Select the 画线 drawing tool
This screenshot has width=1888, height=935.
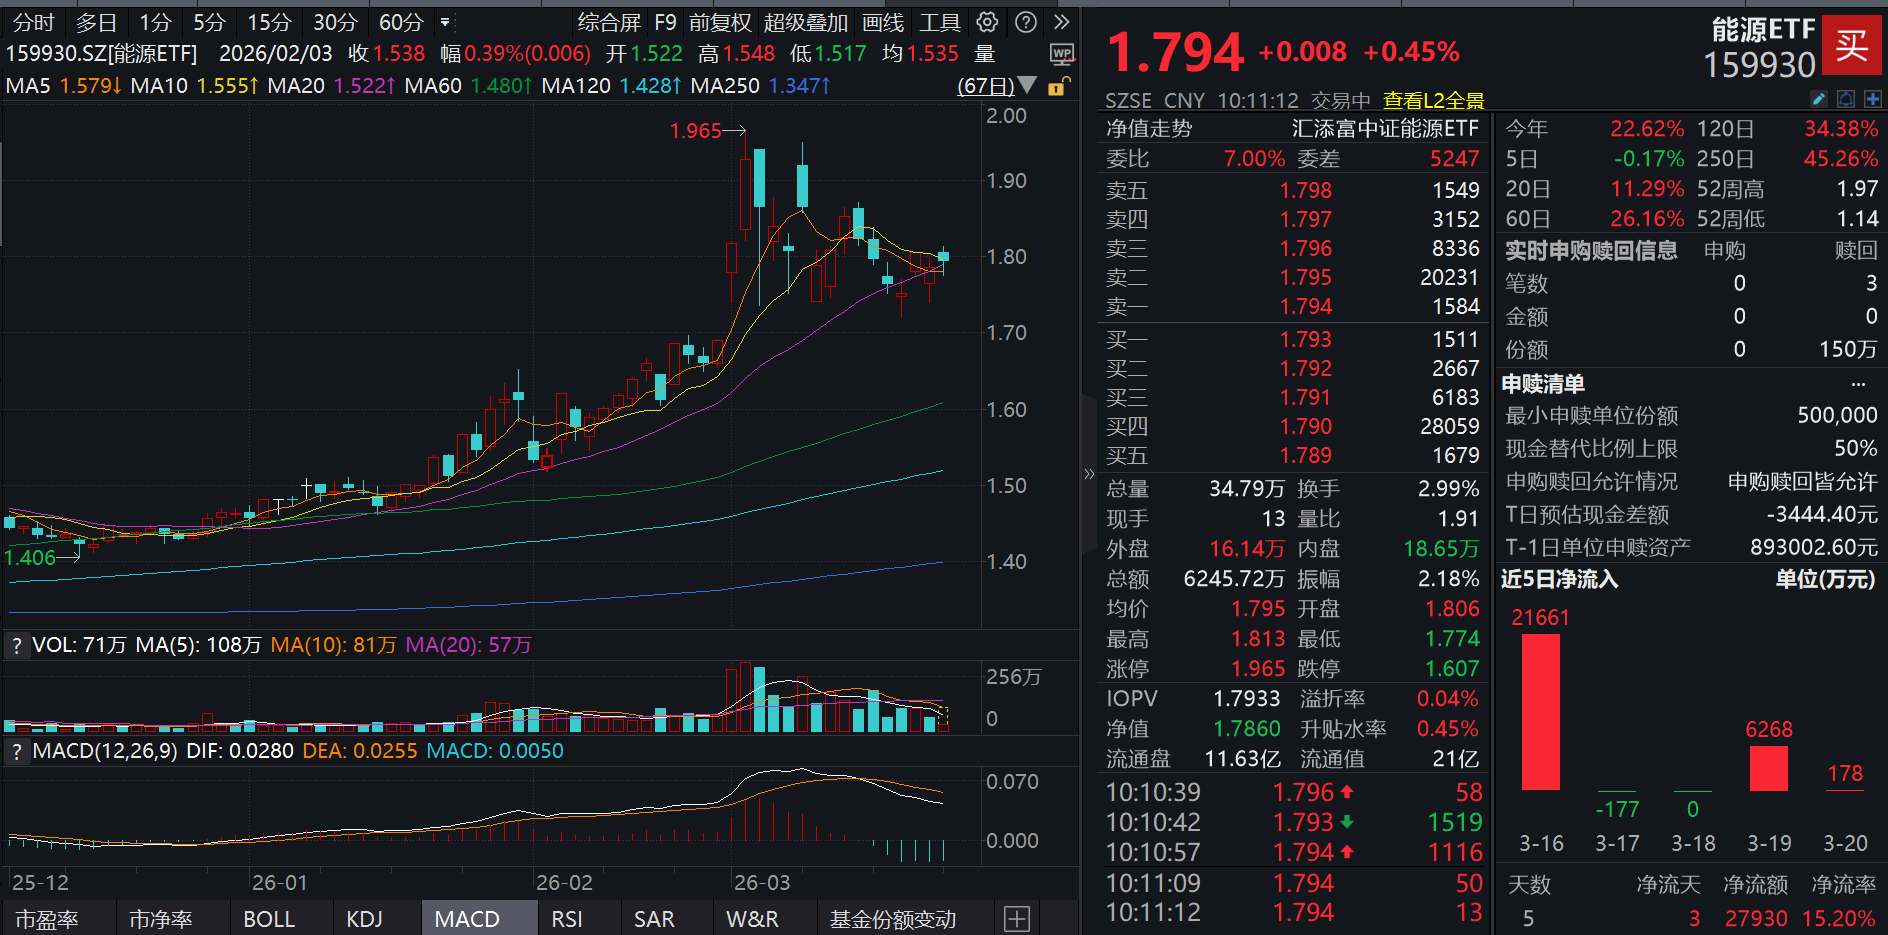(x=881, y=22)
